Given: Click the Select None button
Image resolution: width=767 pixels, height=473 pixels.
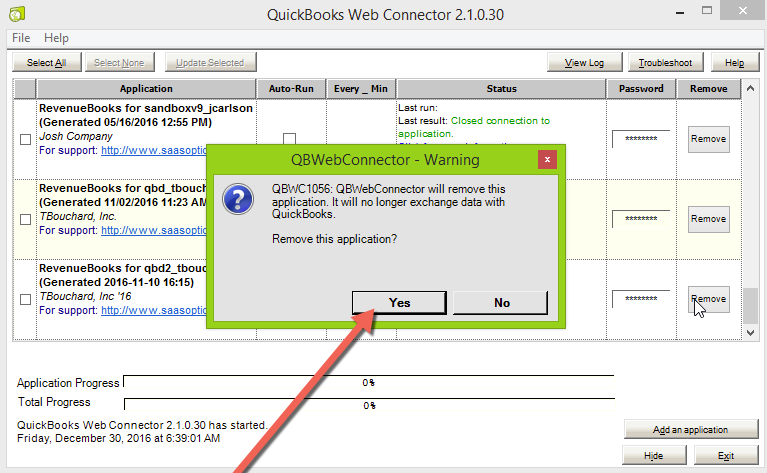Looking at the screenshot, I should pos(119,63).
